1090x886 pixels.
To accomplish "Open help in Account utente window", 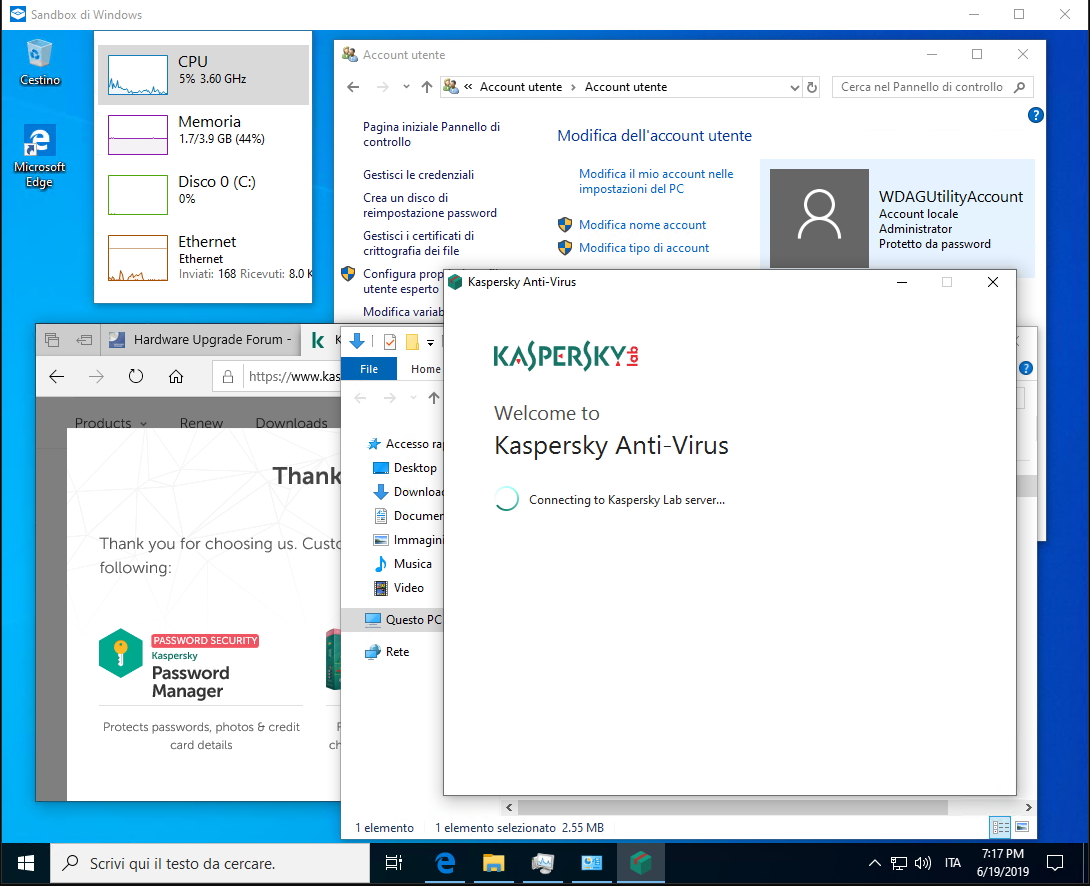I will 1035,115.
